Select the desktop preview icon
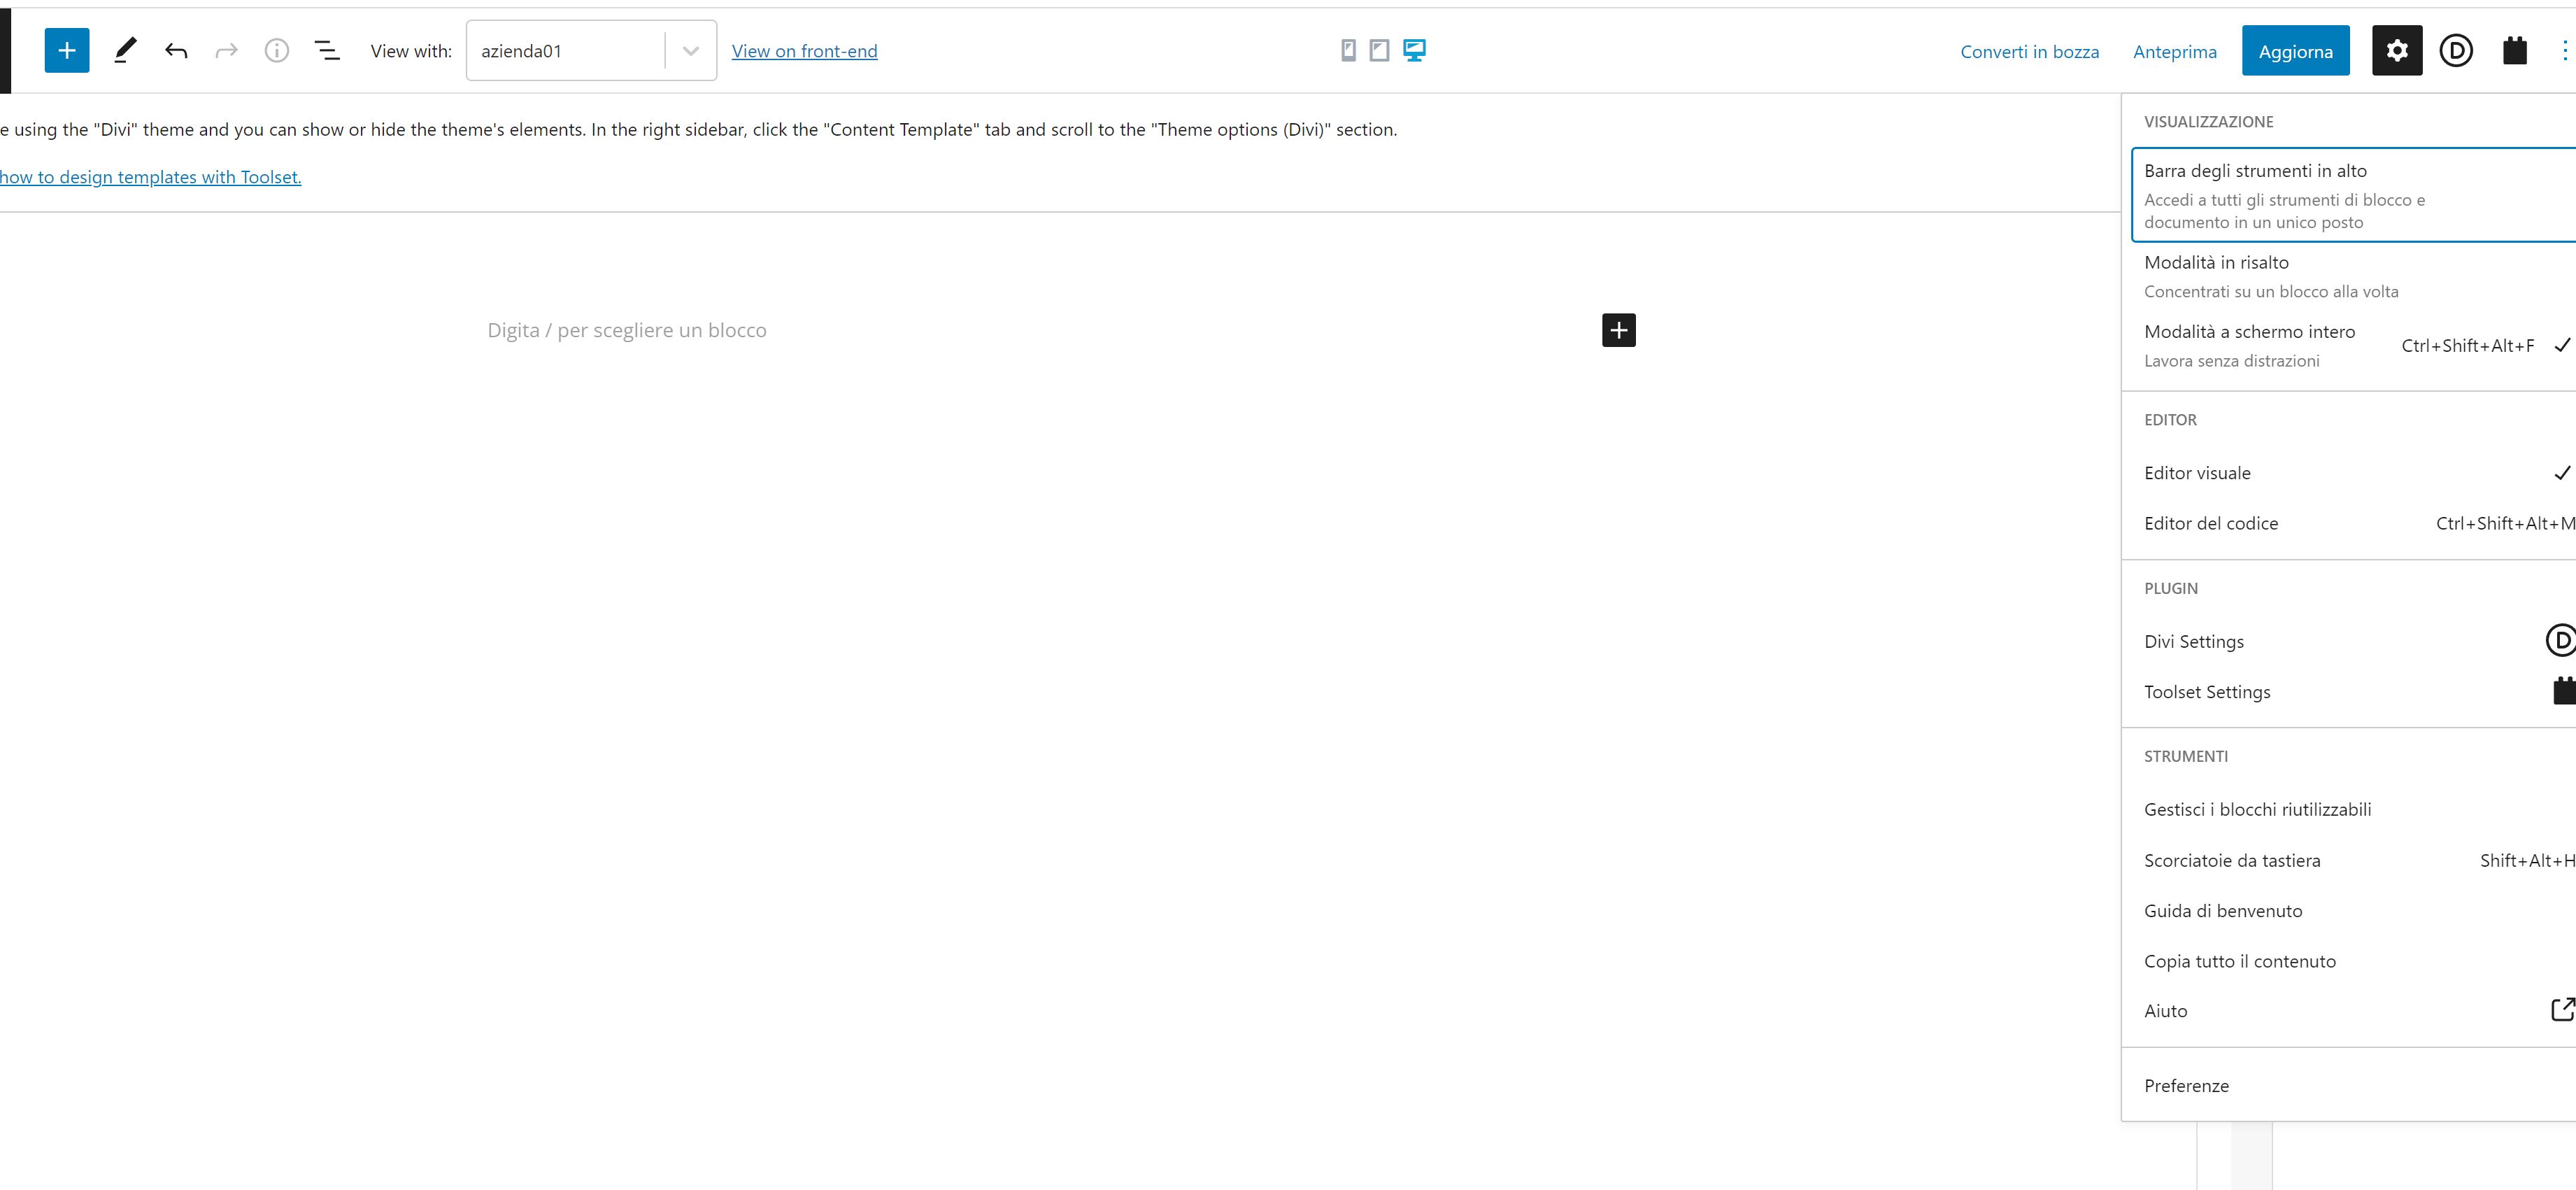2576x1190 pixels. (1414, 50)
